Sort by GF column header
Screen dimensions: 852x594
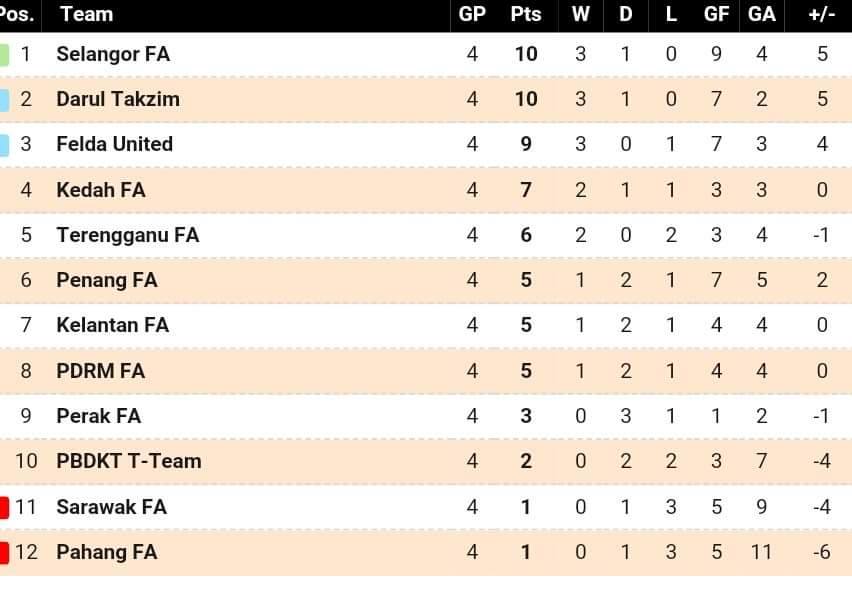coord(716,15)
